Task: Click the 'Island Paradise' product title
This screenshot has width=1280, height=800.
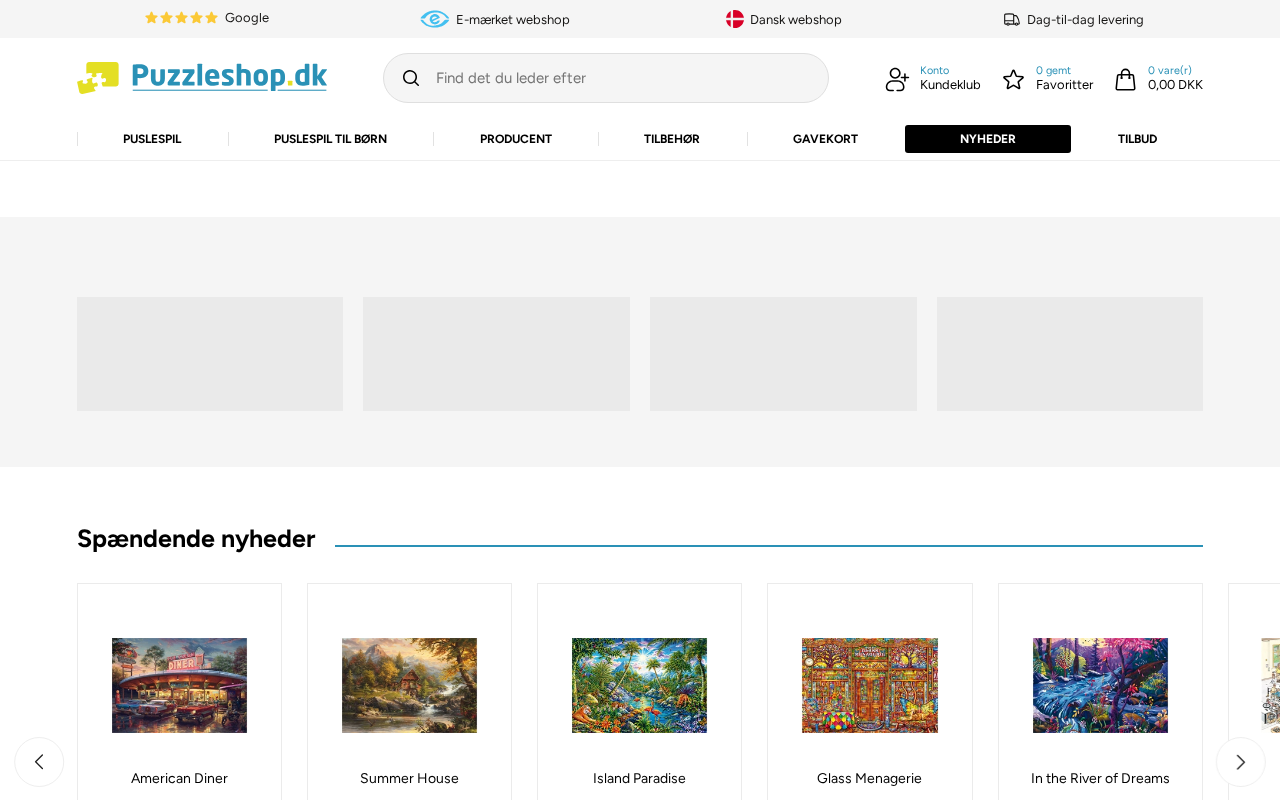Action: click(x=639, y=778)
